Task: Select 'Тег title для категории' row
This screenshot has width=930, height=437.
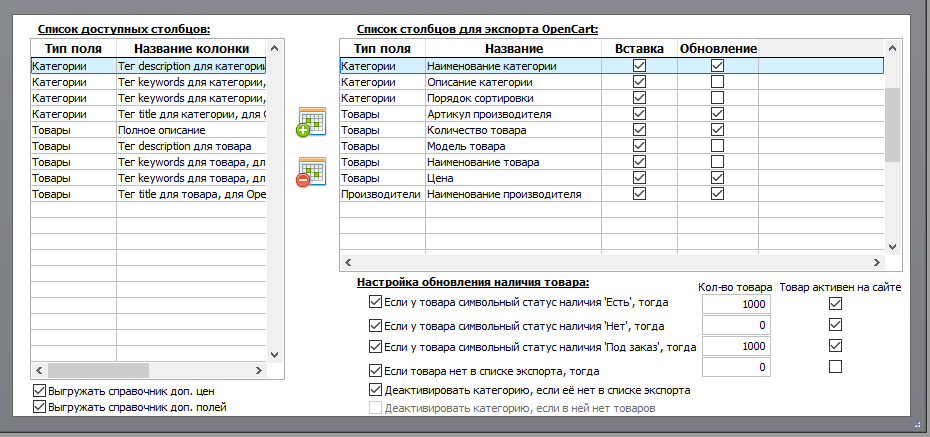Action: tap(149, 114)
